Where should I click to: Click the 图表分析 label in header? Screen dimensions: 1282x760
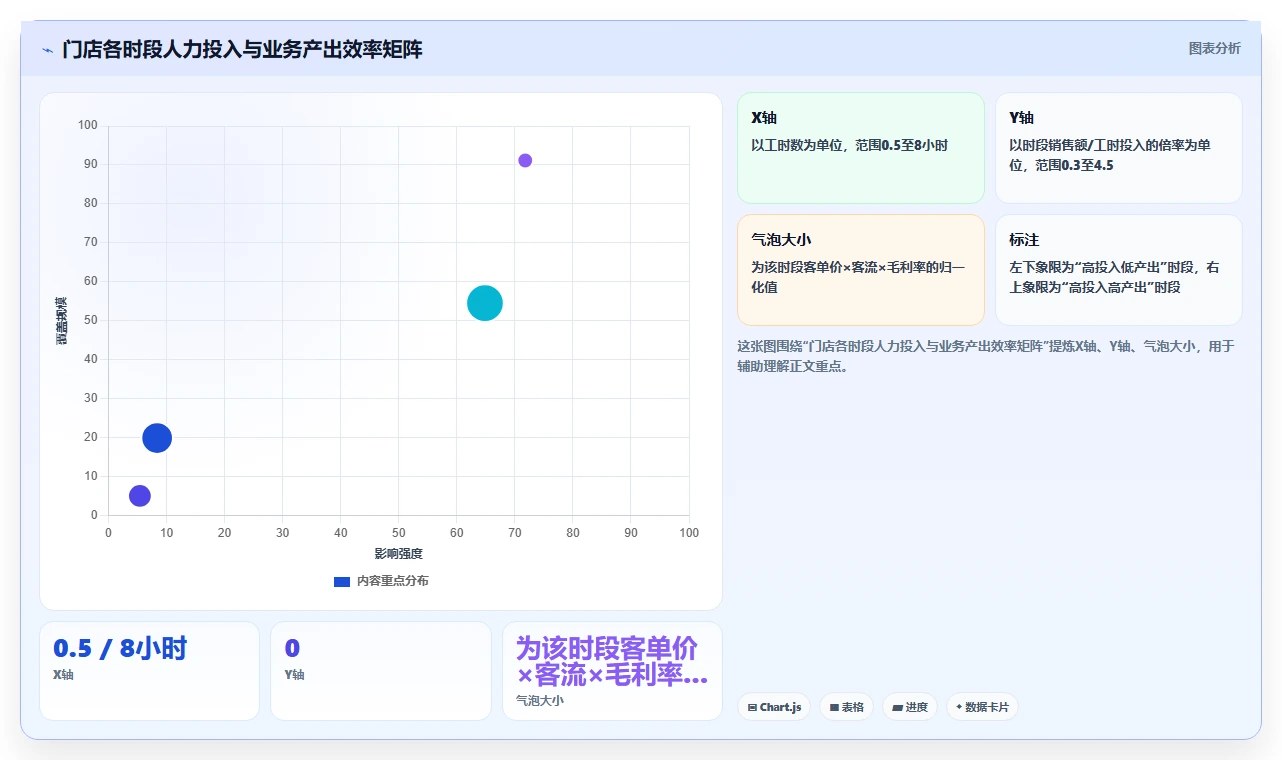[x=1214, y=48]
